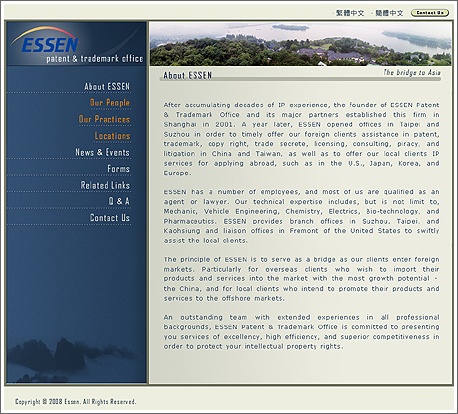458x414 pixels.
Task: Click the bridge to Asia tagline
Action: tap(412, 72)
